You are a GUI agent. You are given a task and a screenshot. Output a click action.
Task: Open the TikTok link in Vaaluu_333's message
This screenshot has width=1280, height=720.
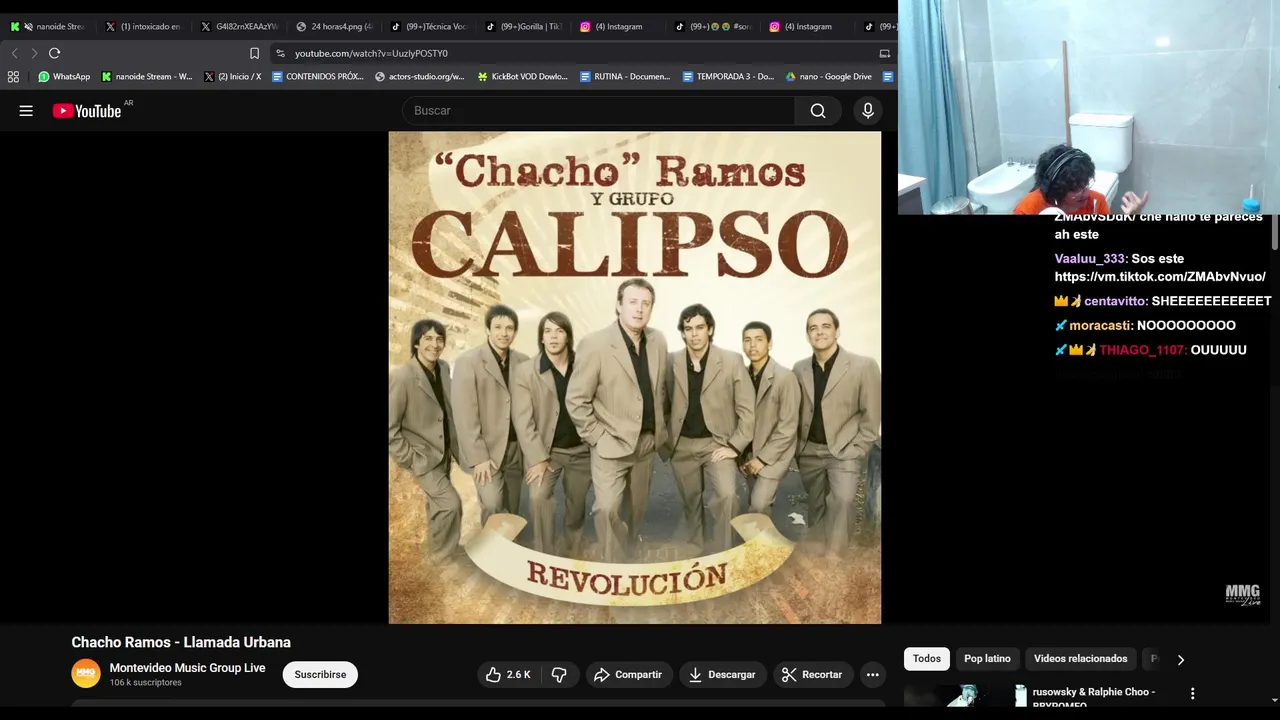pos(1160,277)
